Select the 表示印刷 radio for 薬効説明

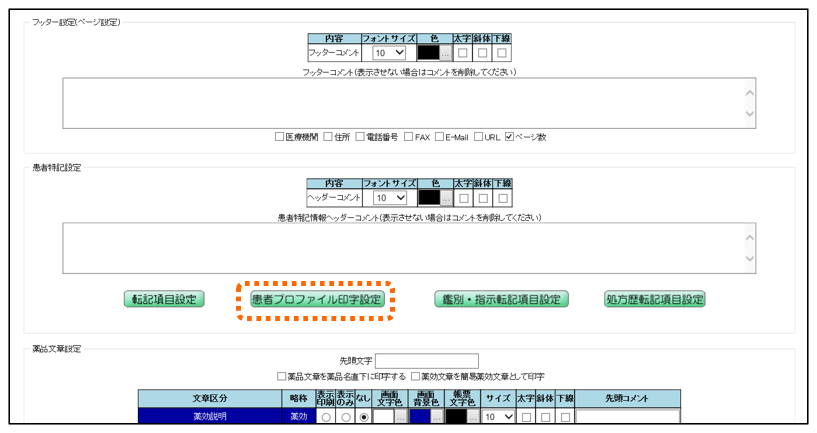[x=325, y=417]
